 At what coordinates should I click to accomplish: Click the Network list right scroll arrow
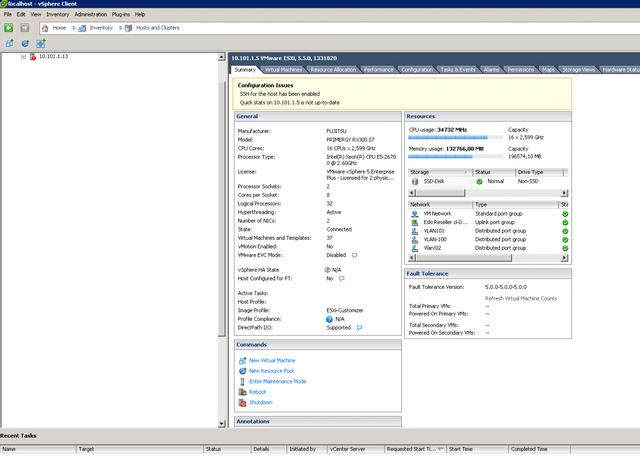click(x=564, y=258)
